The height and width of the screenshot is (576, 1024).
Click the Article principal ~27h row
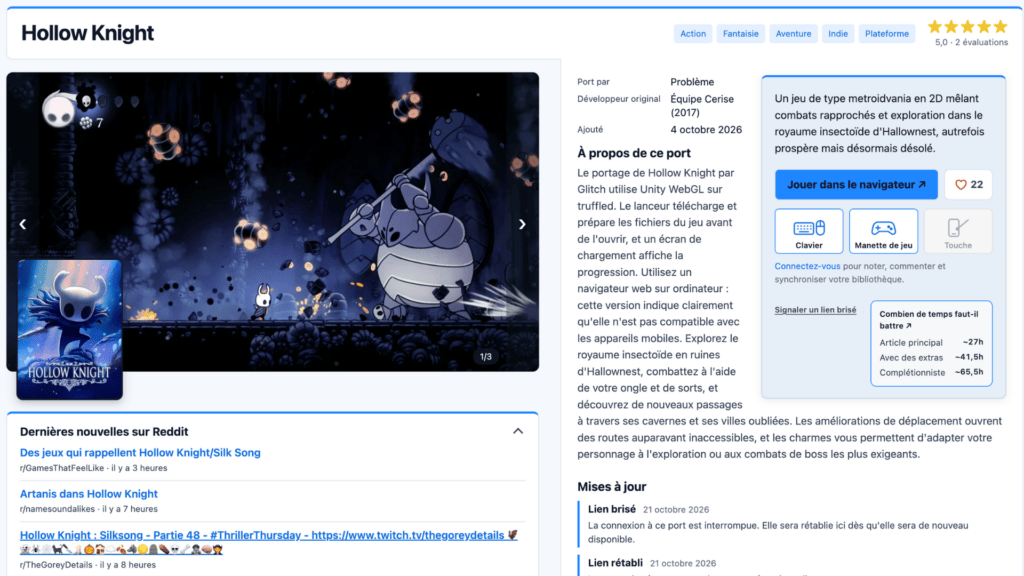click(931, 342)
